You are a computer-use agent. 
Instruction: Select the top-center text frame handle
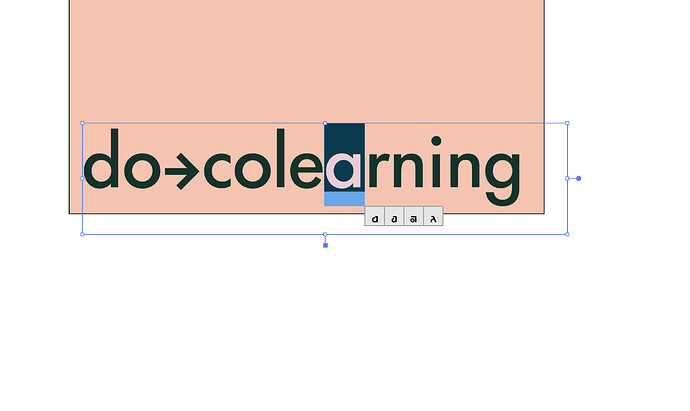325,123
